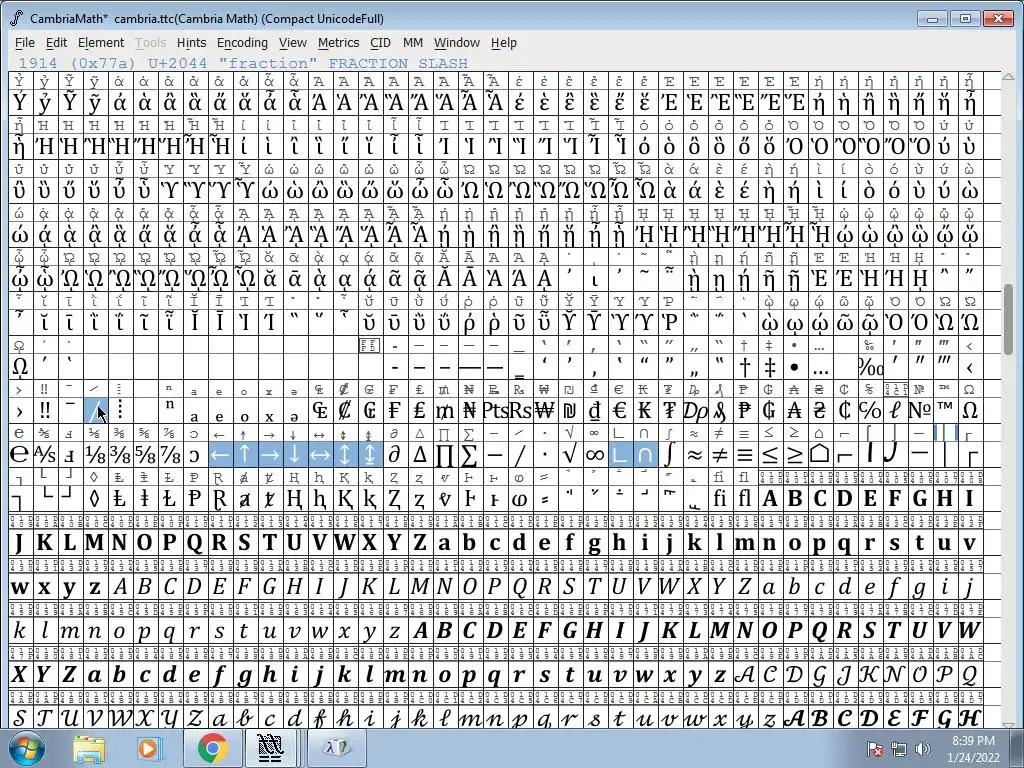Select the fraction slash glyph cell
Screen dimensions: 1024x768
(95, 411)
